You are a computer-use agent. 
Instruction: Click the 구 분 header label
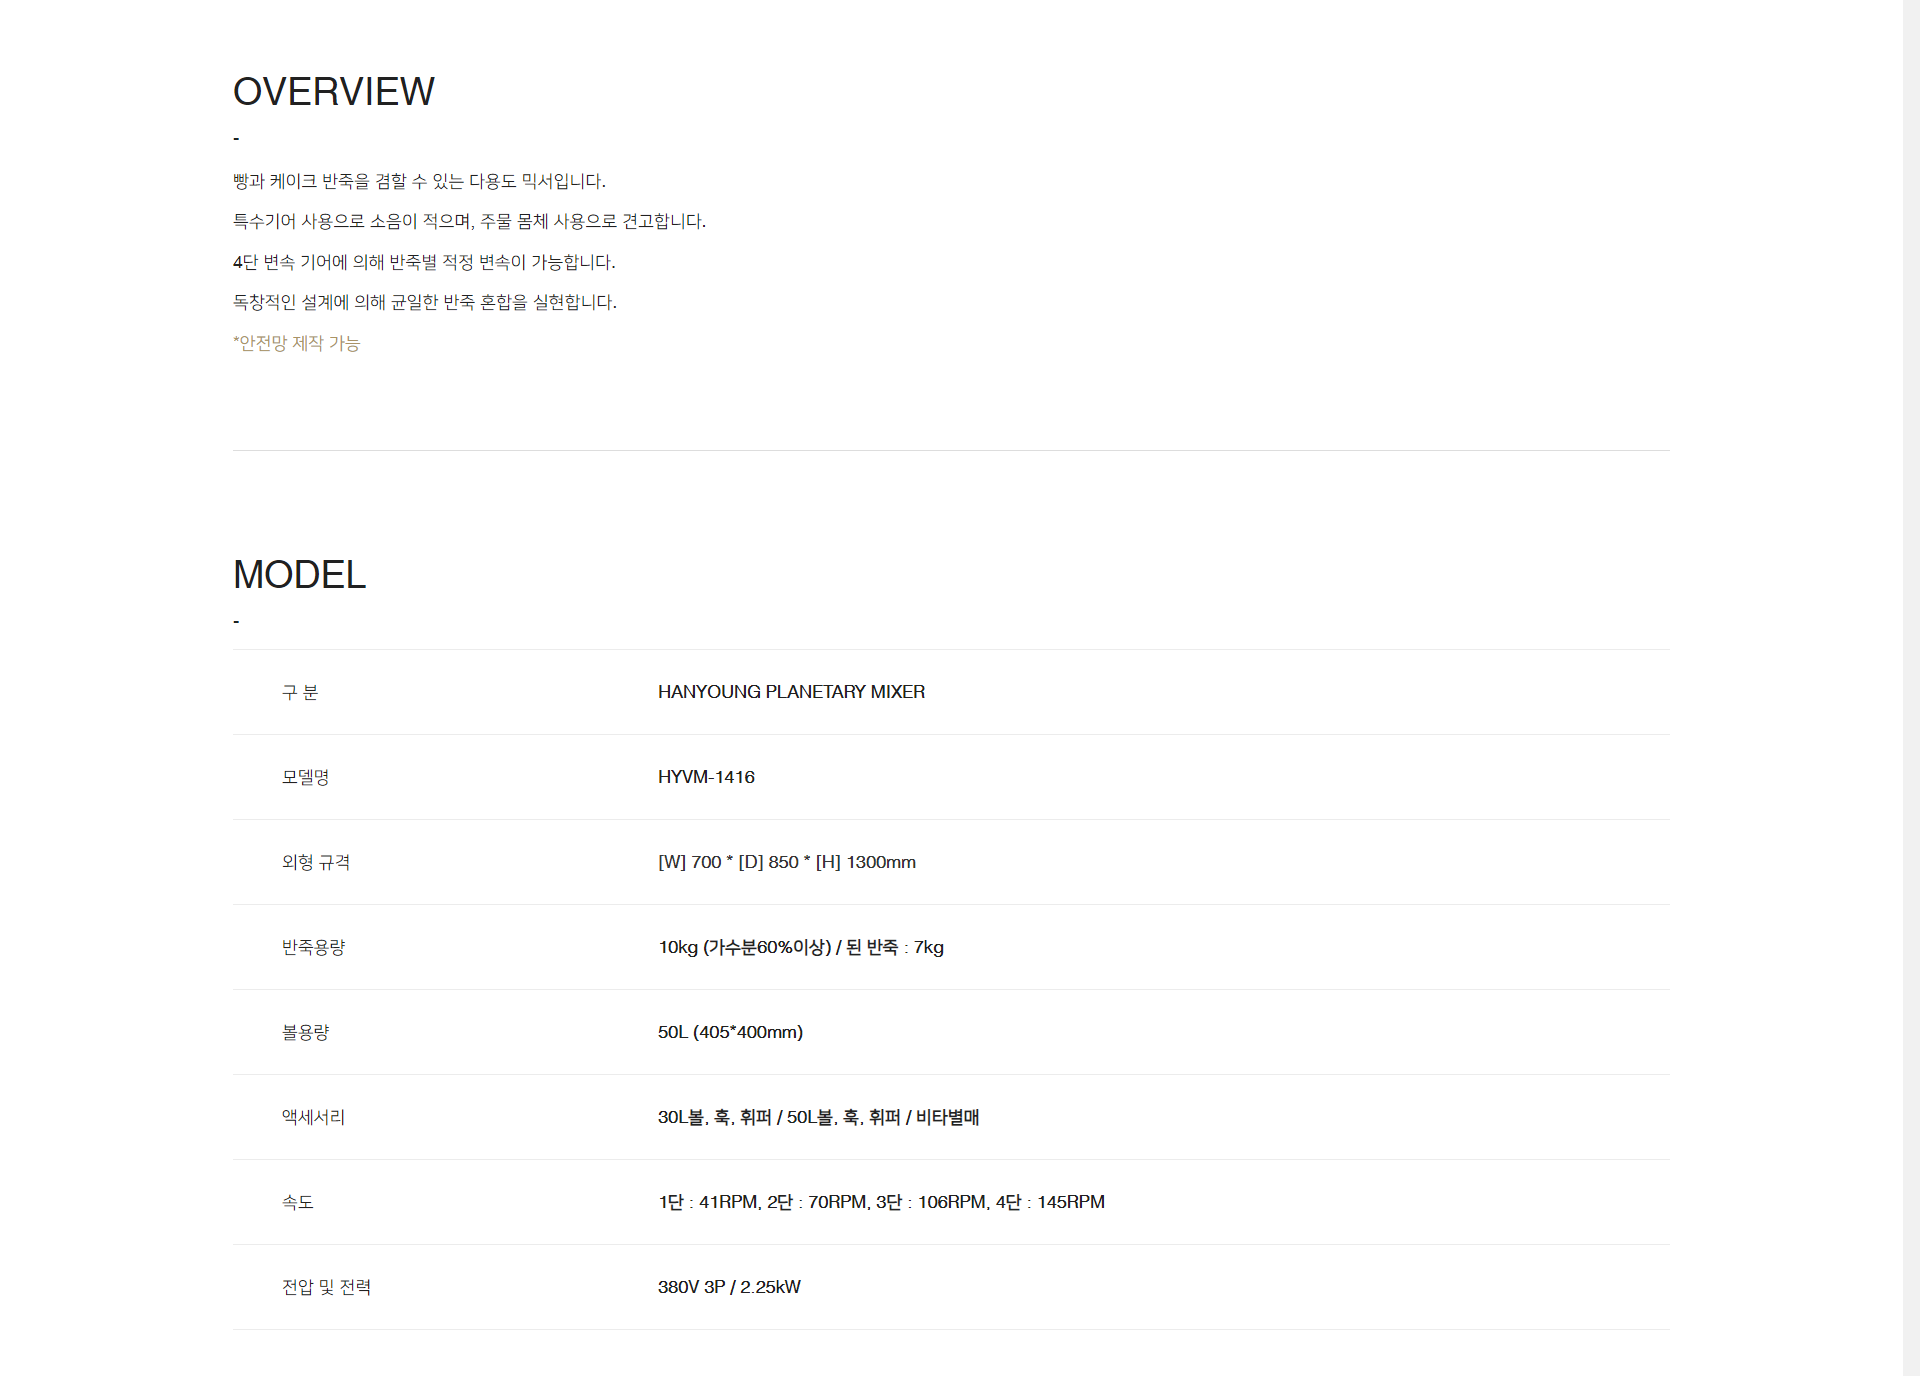299,692
